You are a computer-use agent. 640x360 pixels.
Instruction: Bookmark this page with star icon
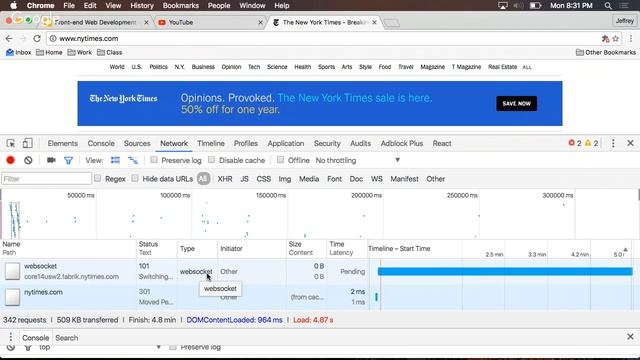click(616, 39)
